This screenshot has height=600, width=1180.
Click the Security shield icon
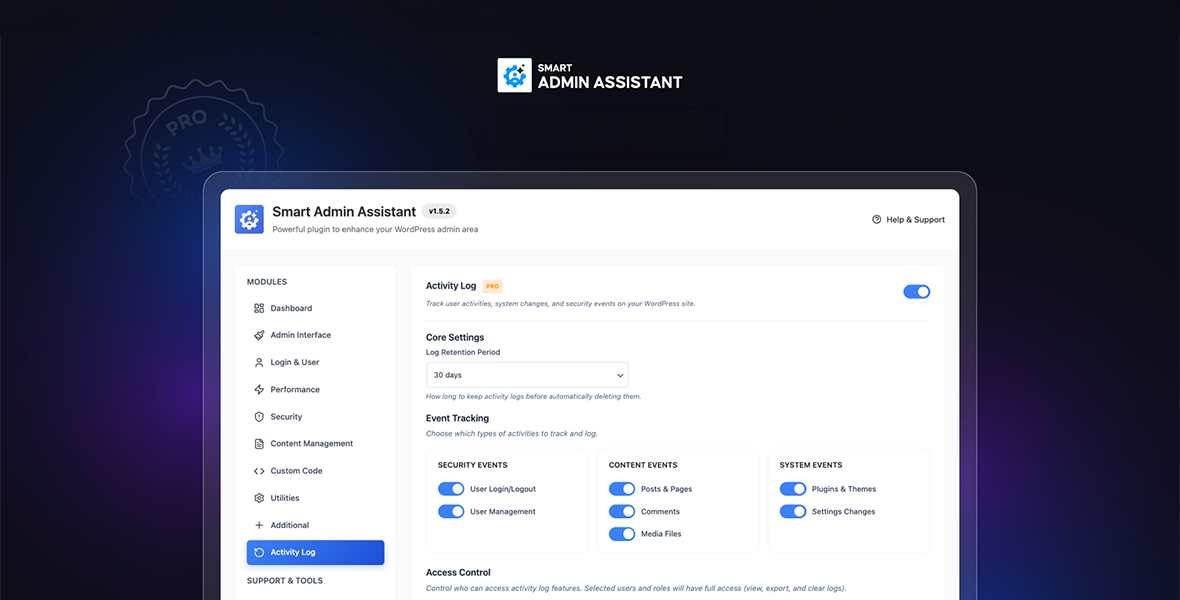point(259,416)
